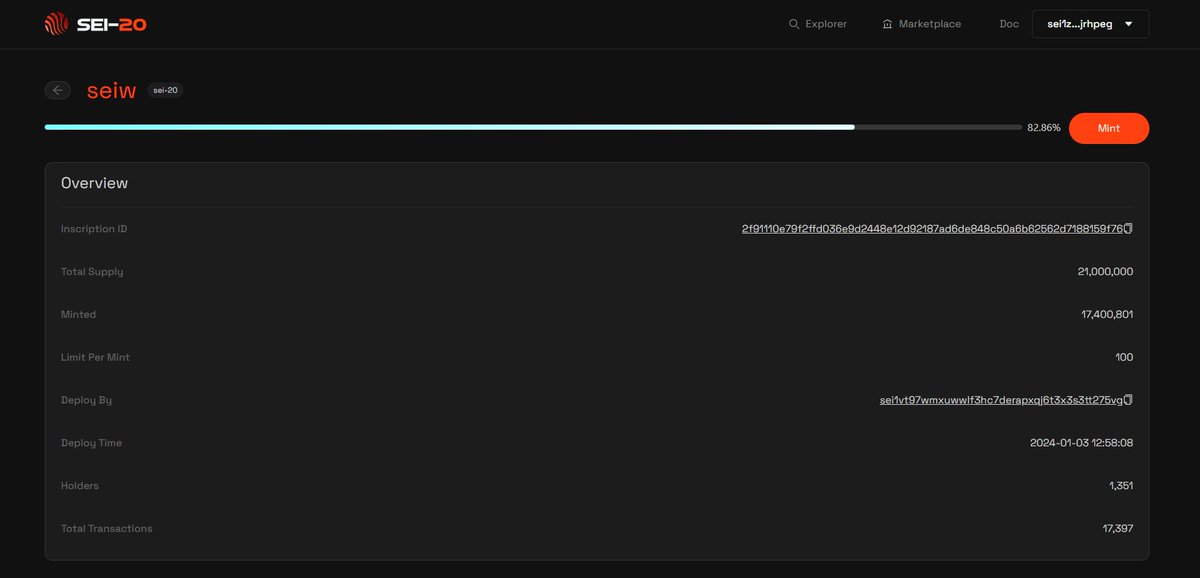Viewport: 1200px width, 578px height.
Task: Select the Deploy Time 2024-01-03 12:58:08
Action: click(x=1082, y=443)
